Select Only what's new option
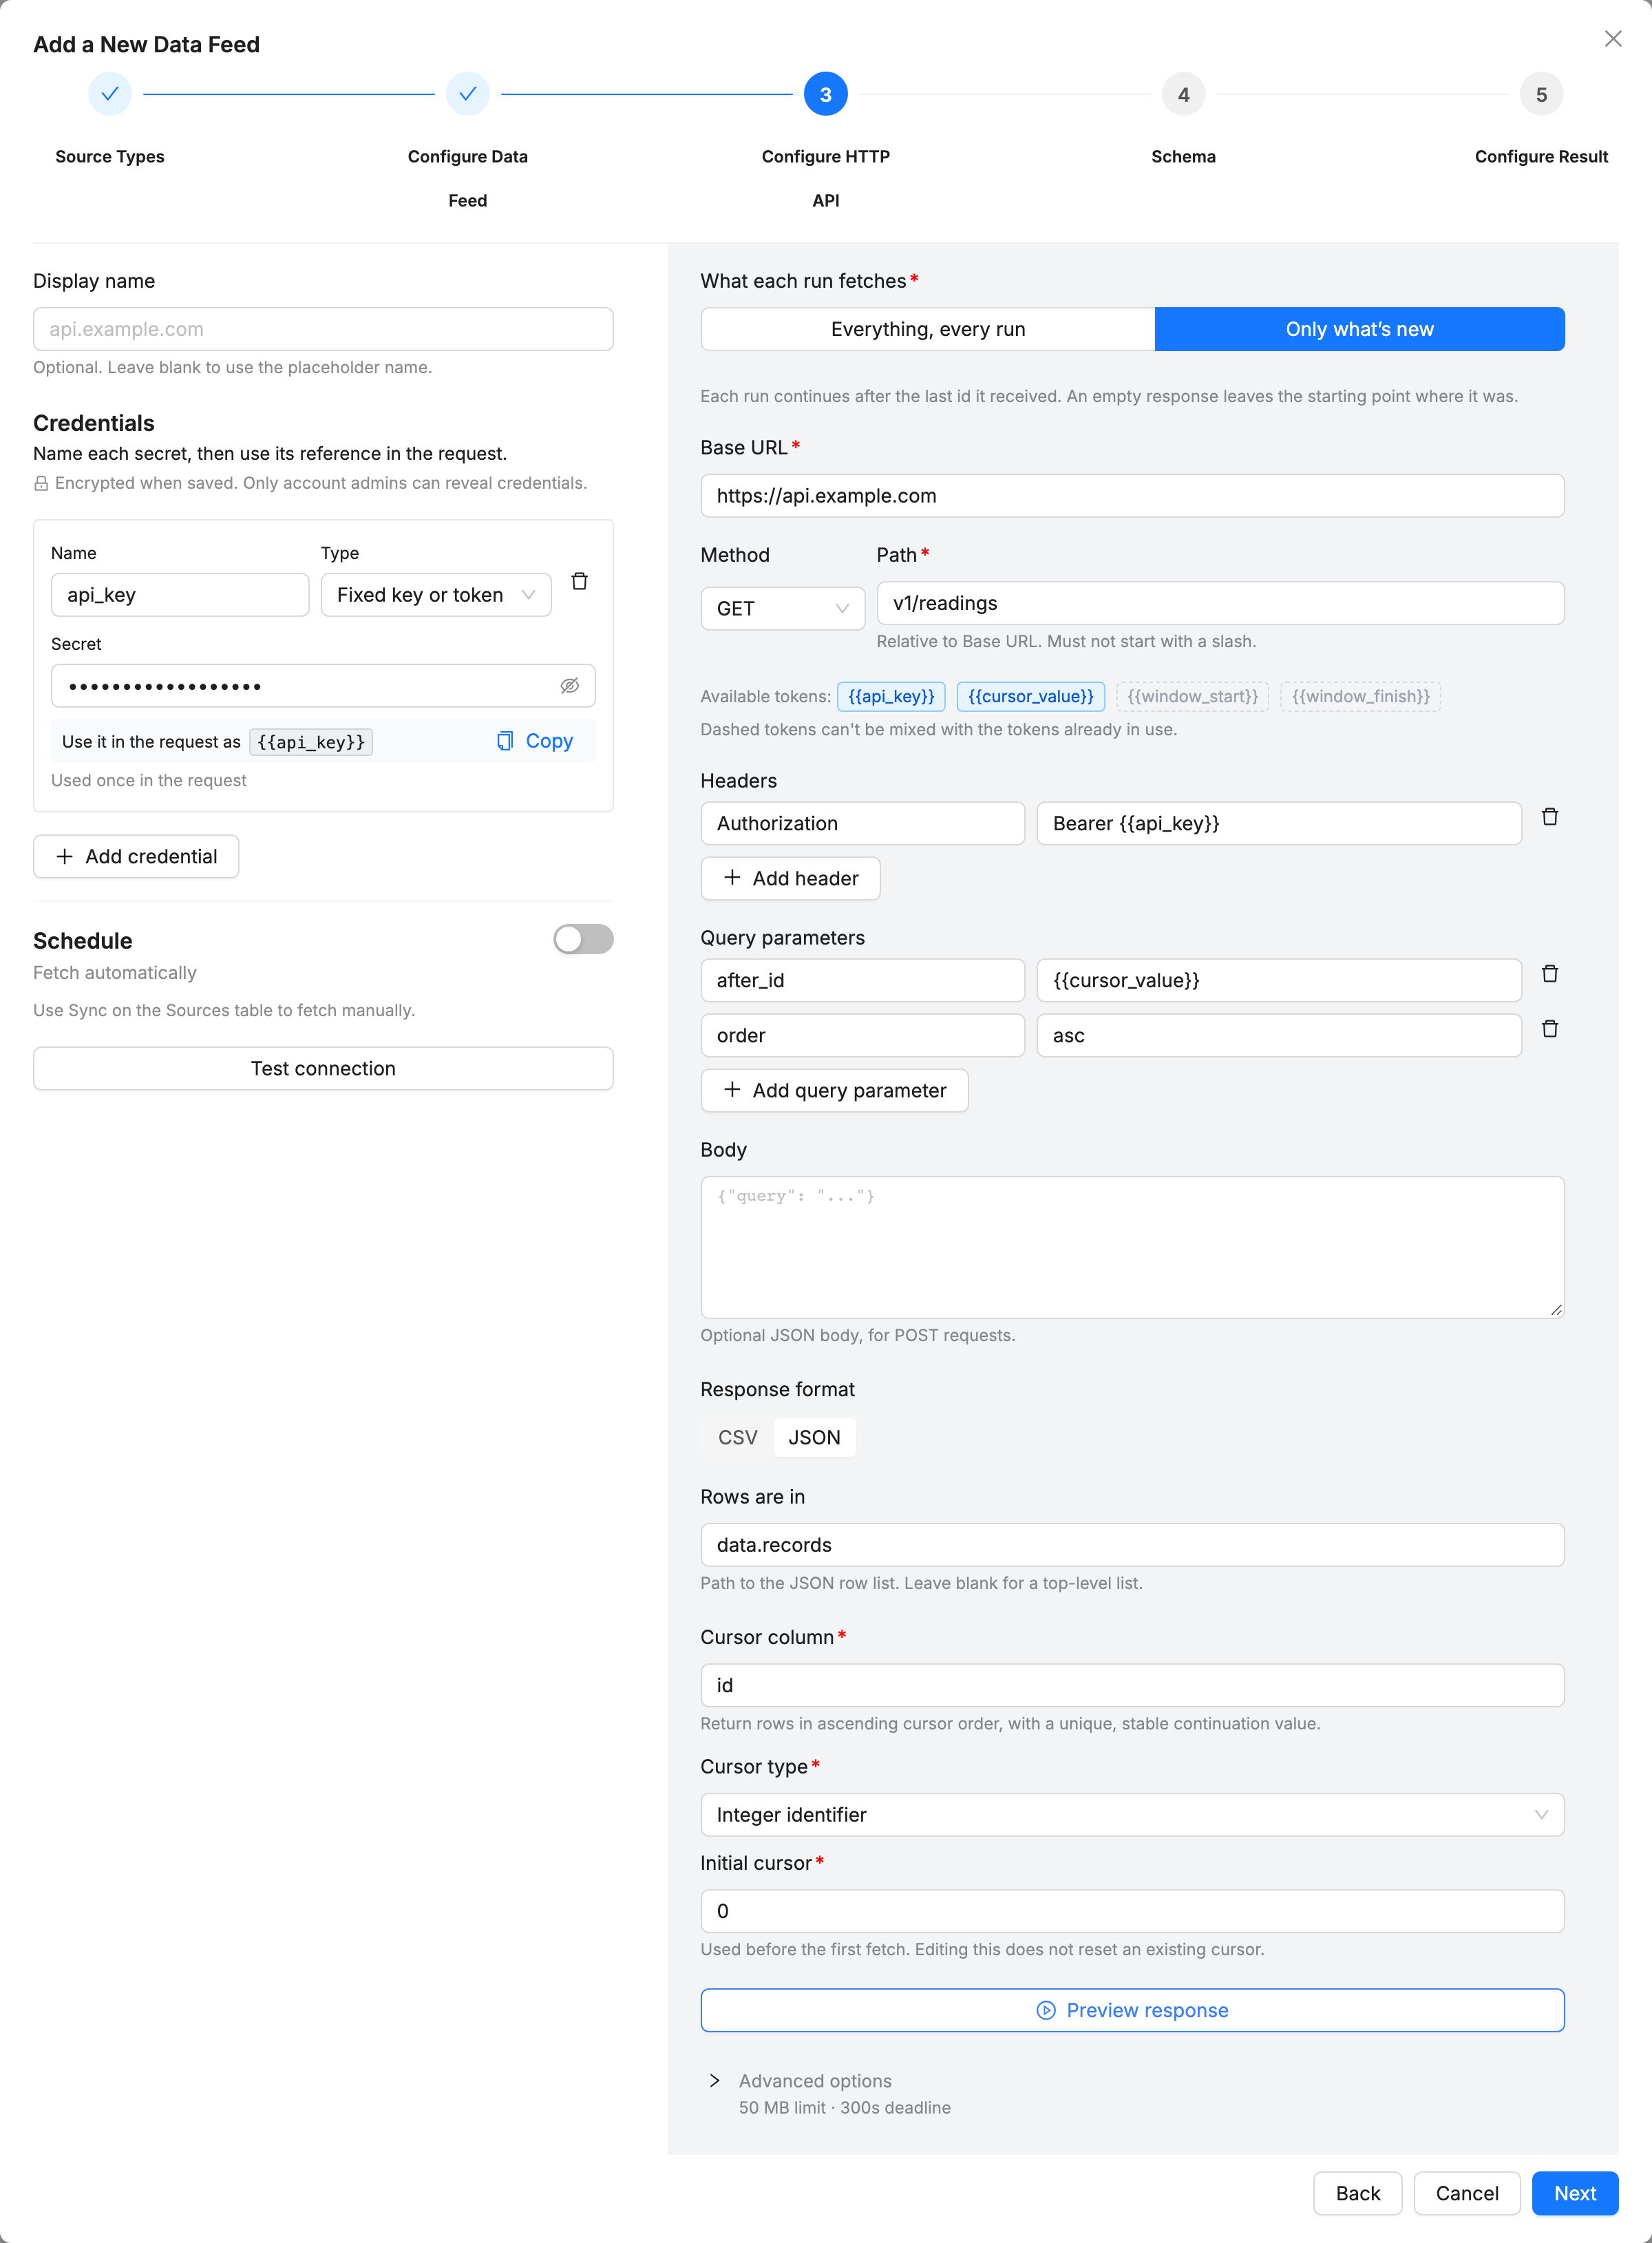The width and height of the screenshot is (1652, 2243). coord(1359,329)
